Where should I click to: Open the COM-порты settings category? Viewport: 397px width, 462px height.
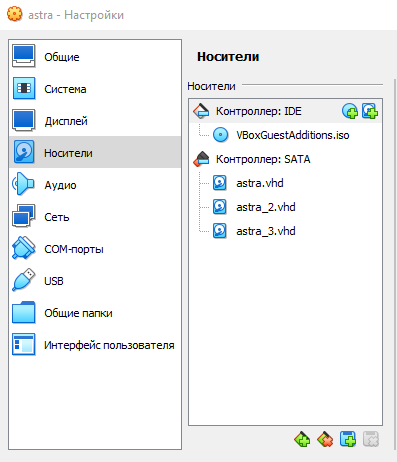[x=95, y=249]
